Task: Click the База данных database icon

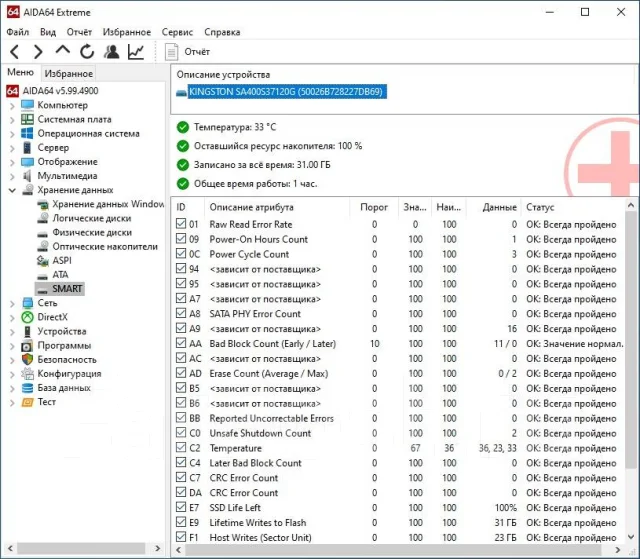Action: coord(27,388)
